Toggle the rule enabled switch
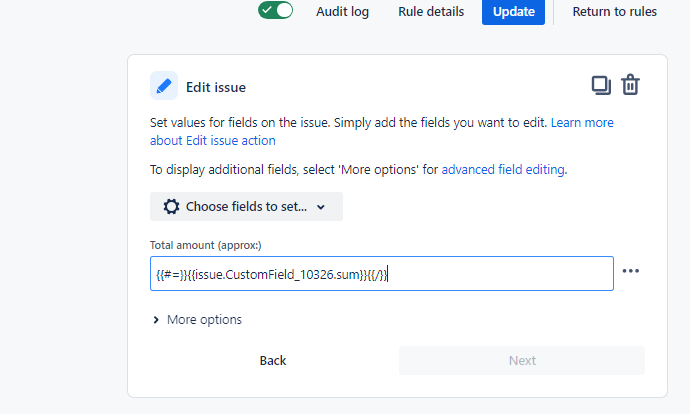690x414 pixels. 275,11
